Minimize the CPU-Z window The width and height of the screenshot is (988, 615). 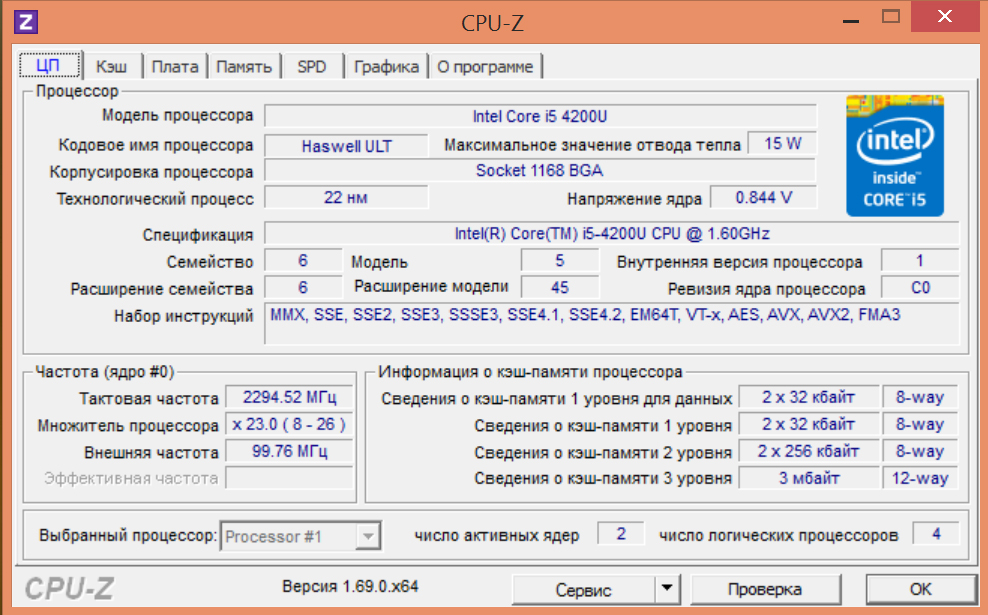851,21
